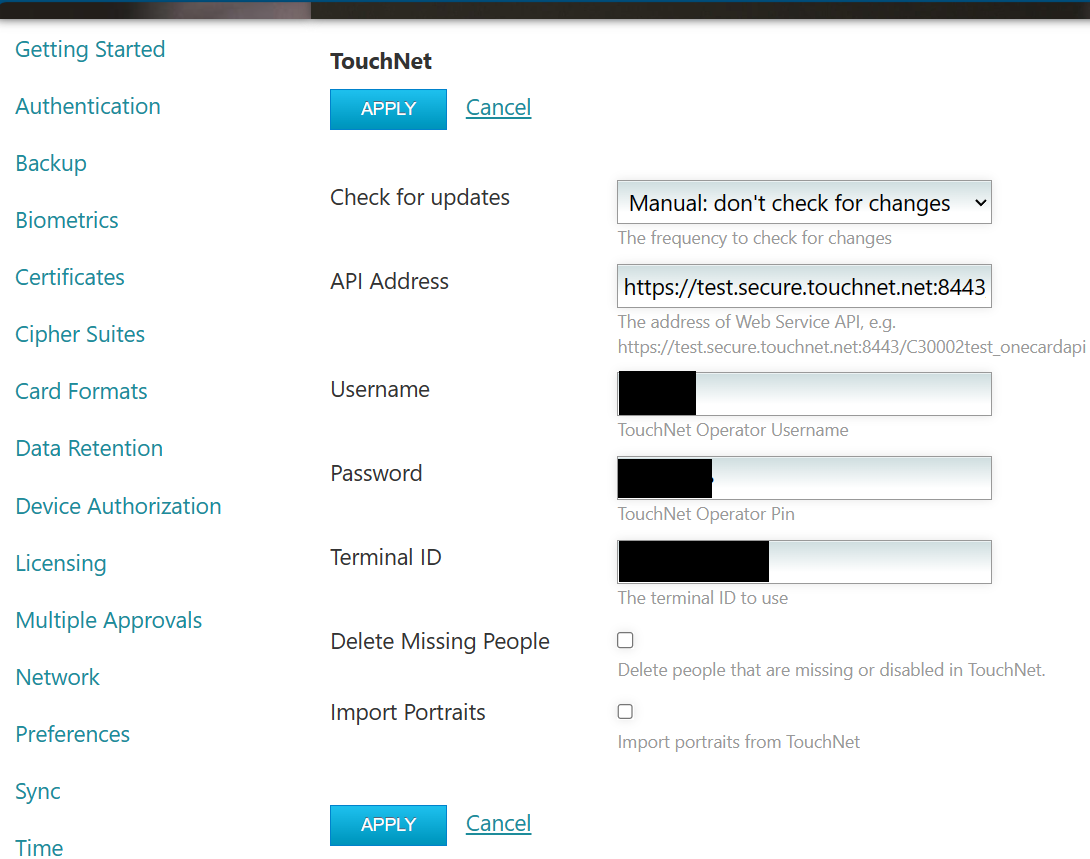Open Biometrics settings
This screenshot has width=1090, height=859.
[67, 220]
